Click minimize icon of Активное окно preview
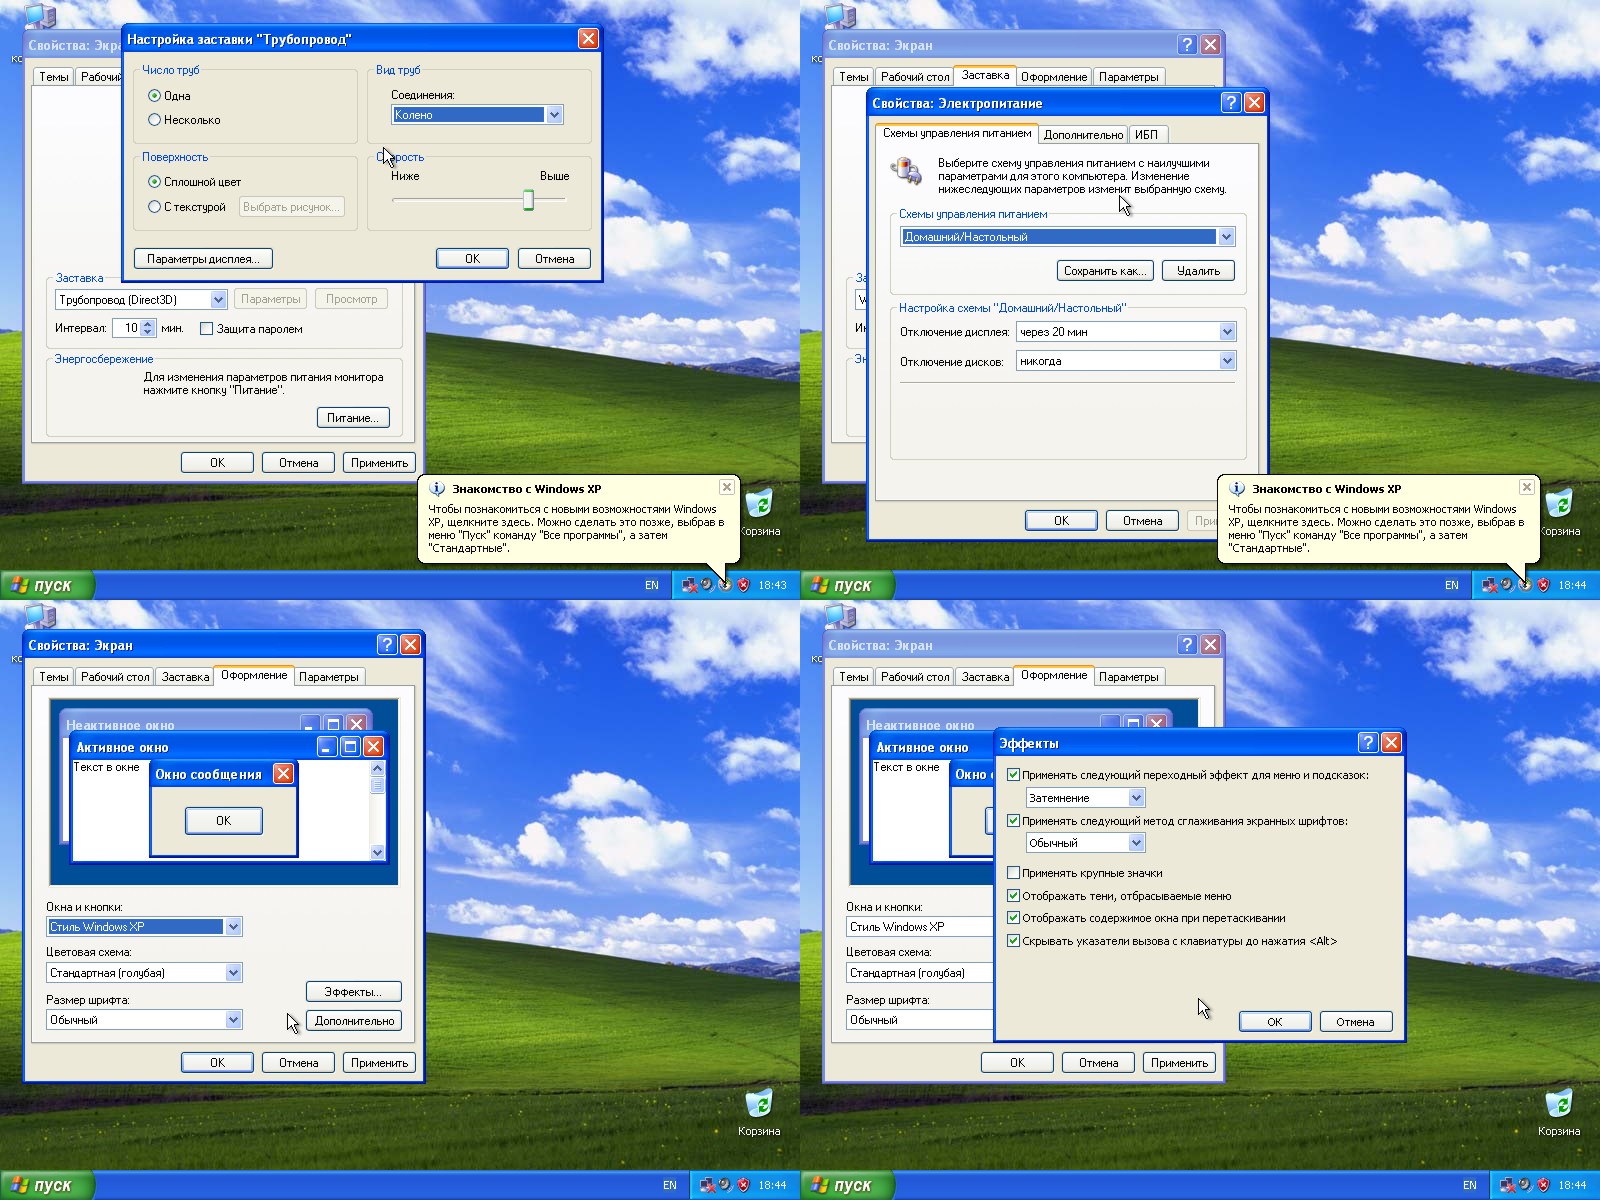This screenshot has width=1600, height=1200. (327, 746)
